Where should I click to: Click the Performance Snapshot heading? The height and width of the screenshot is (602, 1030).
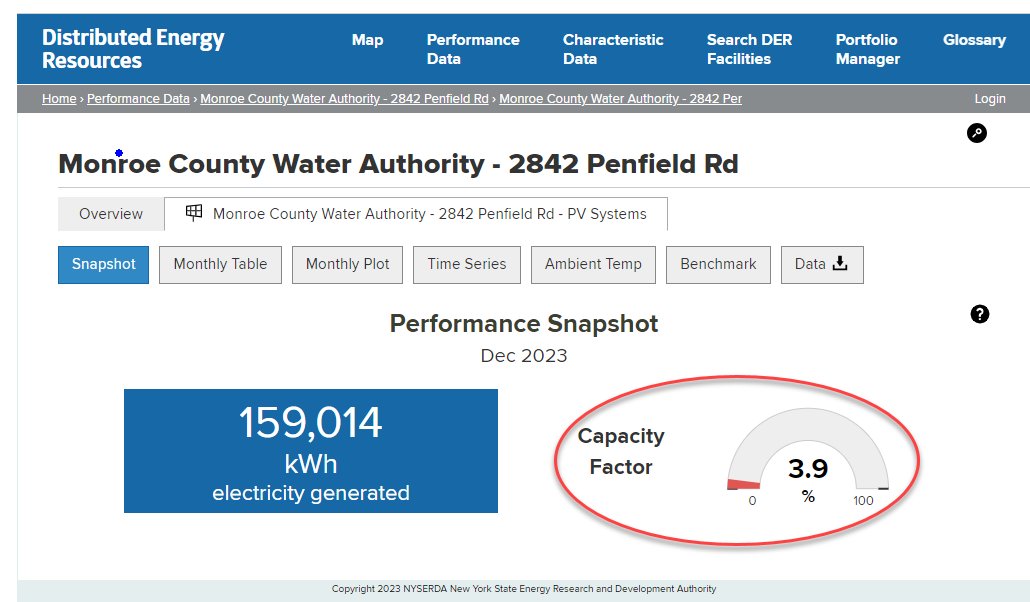(524, 324)
